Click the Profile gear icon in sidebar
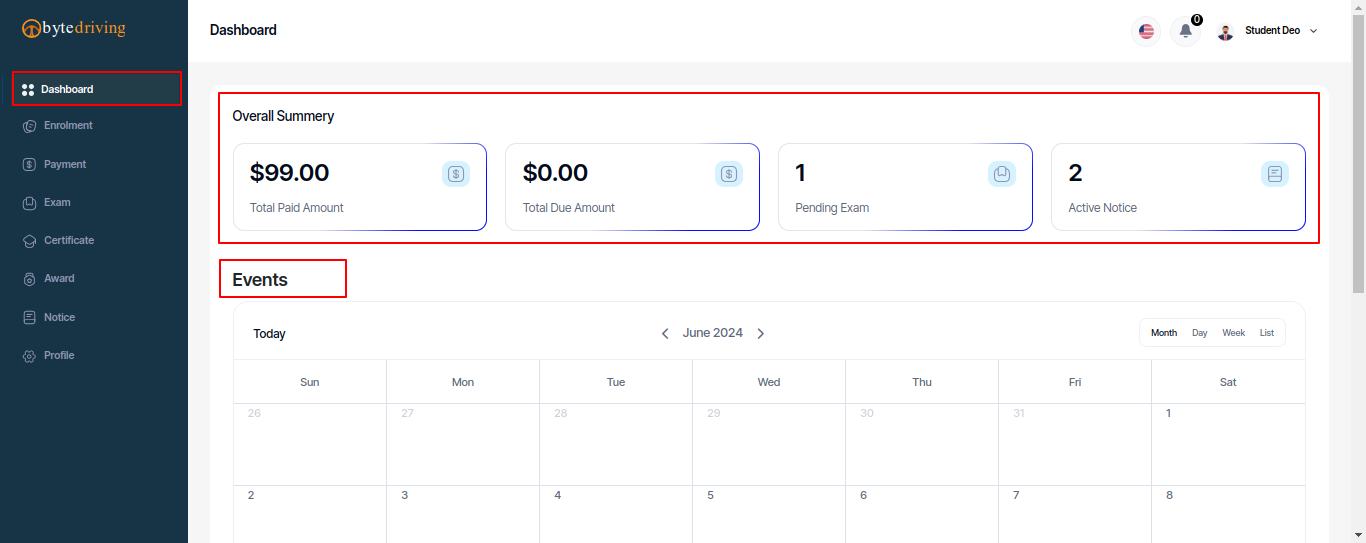Viewport: 1366px width, 543px height. (29, 356)
